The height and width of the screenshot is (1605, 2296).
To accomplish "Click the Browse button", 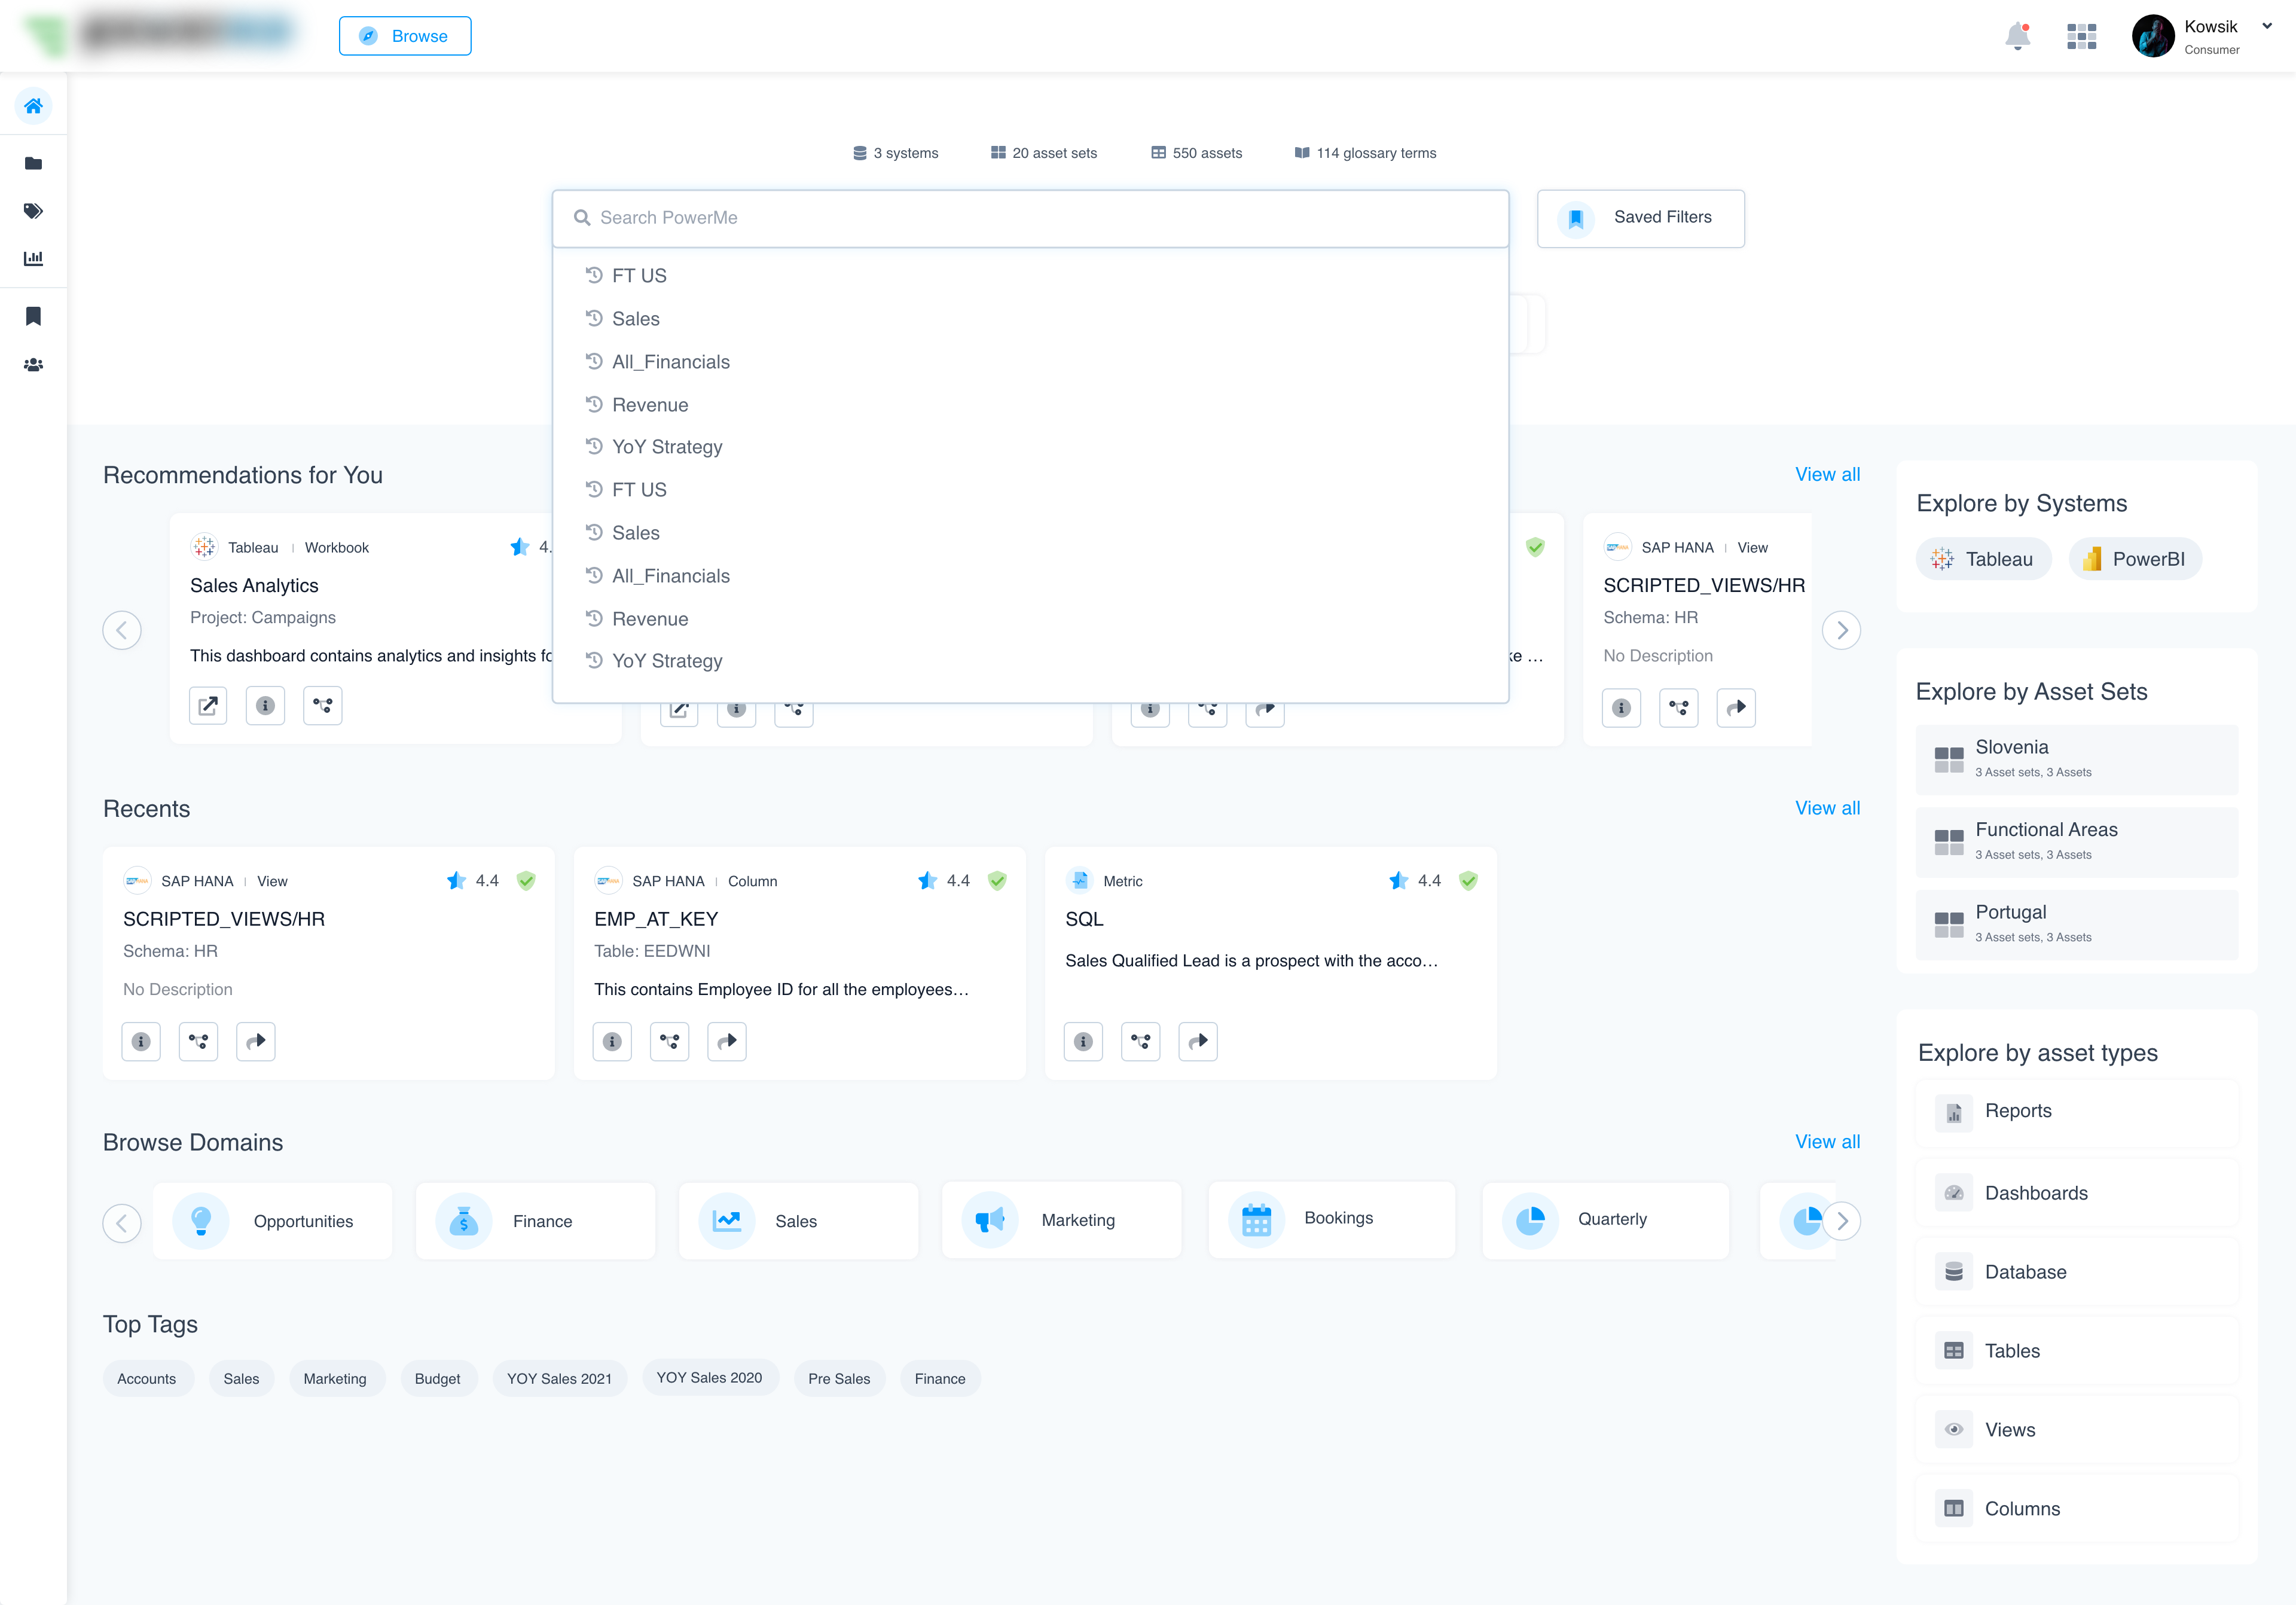I will (x=405, y=36).
